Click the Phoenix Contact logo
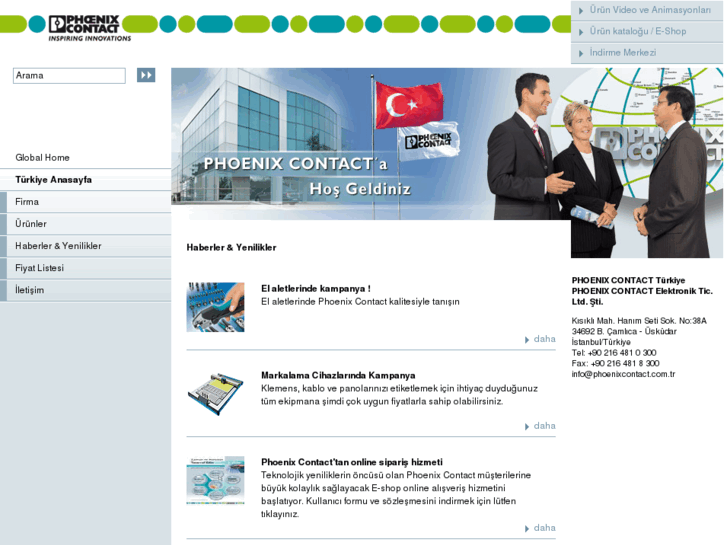Viewport: 727px width, 545px height. 89,28
